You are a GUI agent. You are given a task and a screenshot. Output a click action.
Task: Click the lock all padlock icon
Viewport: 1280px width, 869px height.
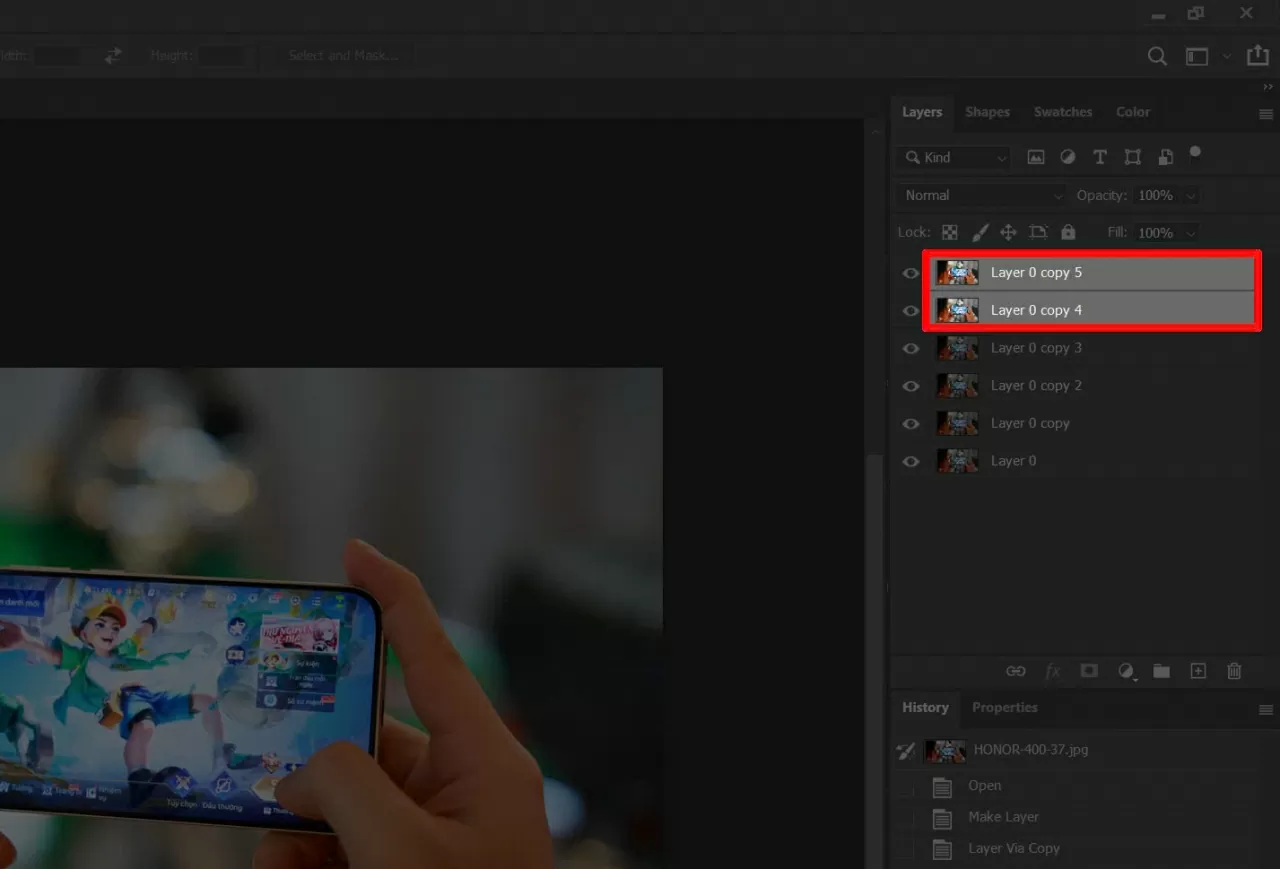[x=1068, y=232]
